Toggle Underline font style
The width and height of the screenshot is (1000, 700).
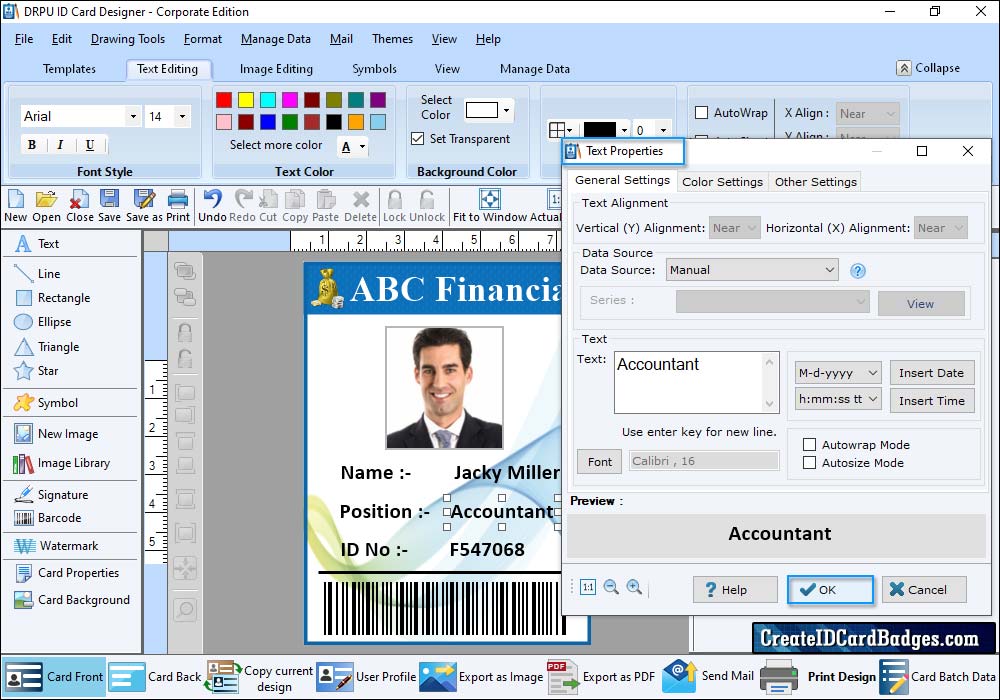click(x=89, y=145)
